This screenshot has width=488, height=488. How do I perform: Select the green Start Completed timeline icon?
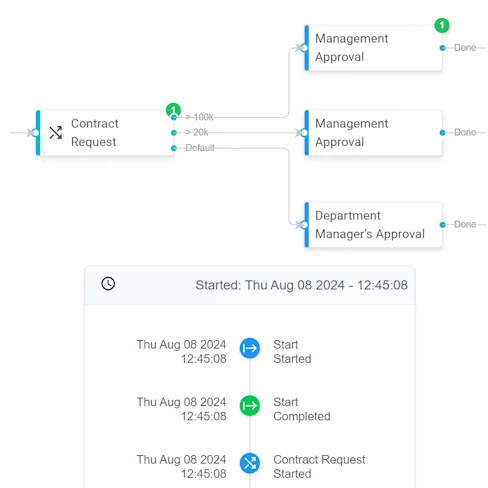[x=250, y=406]
